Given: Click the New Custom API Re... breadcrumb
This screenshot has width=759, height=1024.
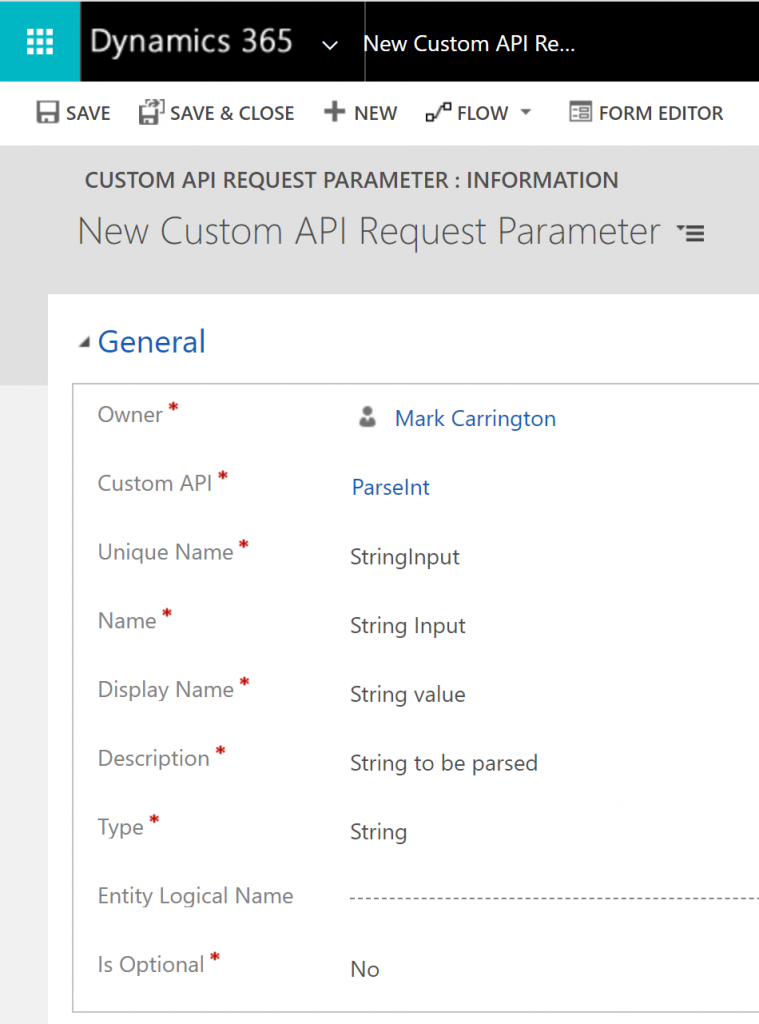Looking at the screenshot, I should (469, 44).
